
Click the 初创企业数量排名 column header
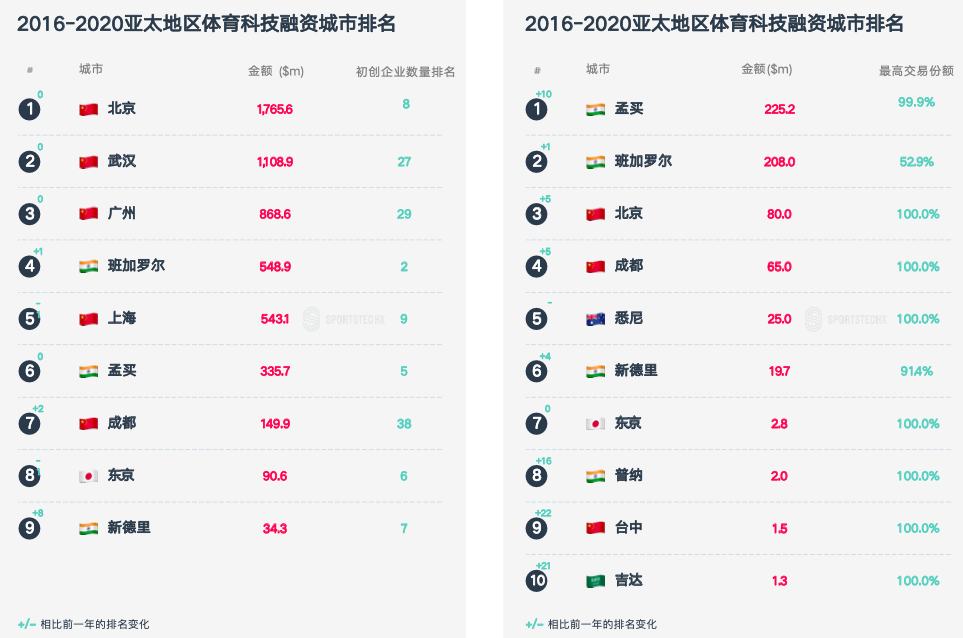pyautogui.click(x=405, y=72)
